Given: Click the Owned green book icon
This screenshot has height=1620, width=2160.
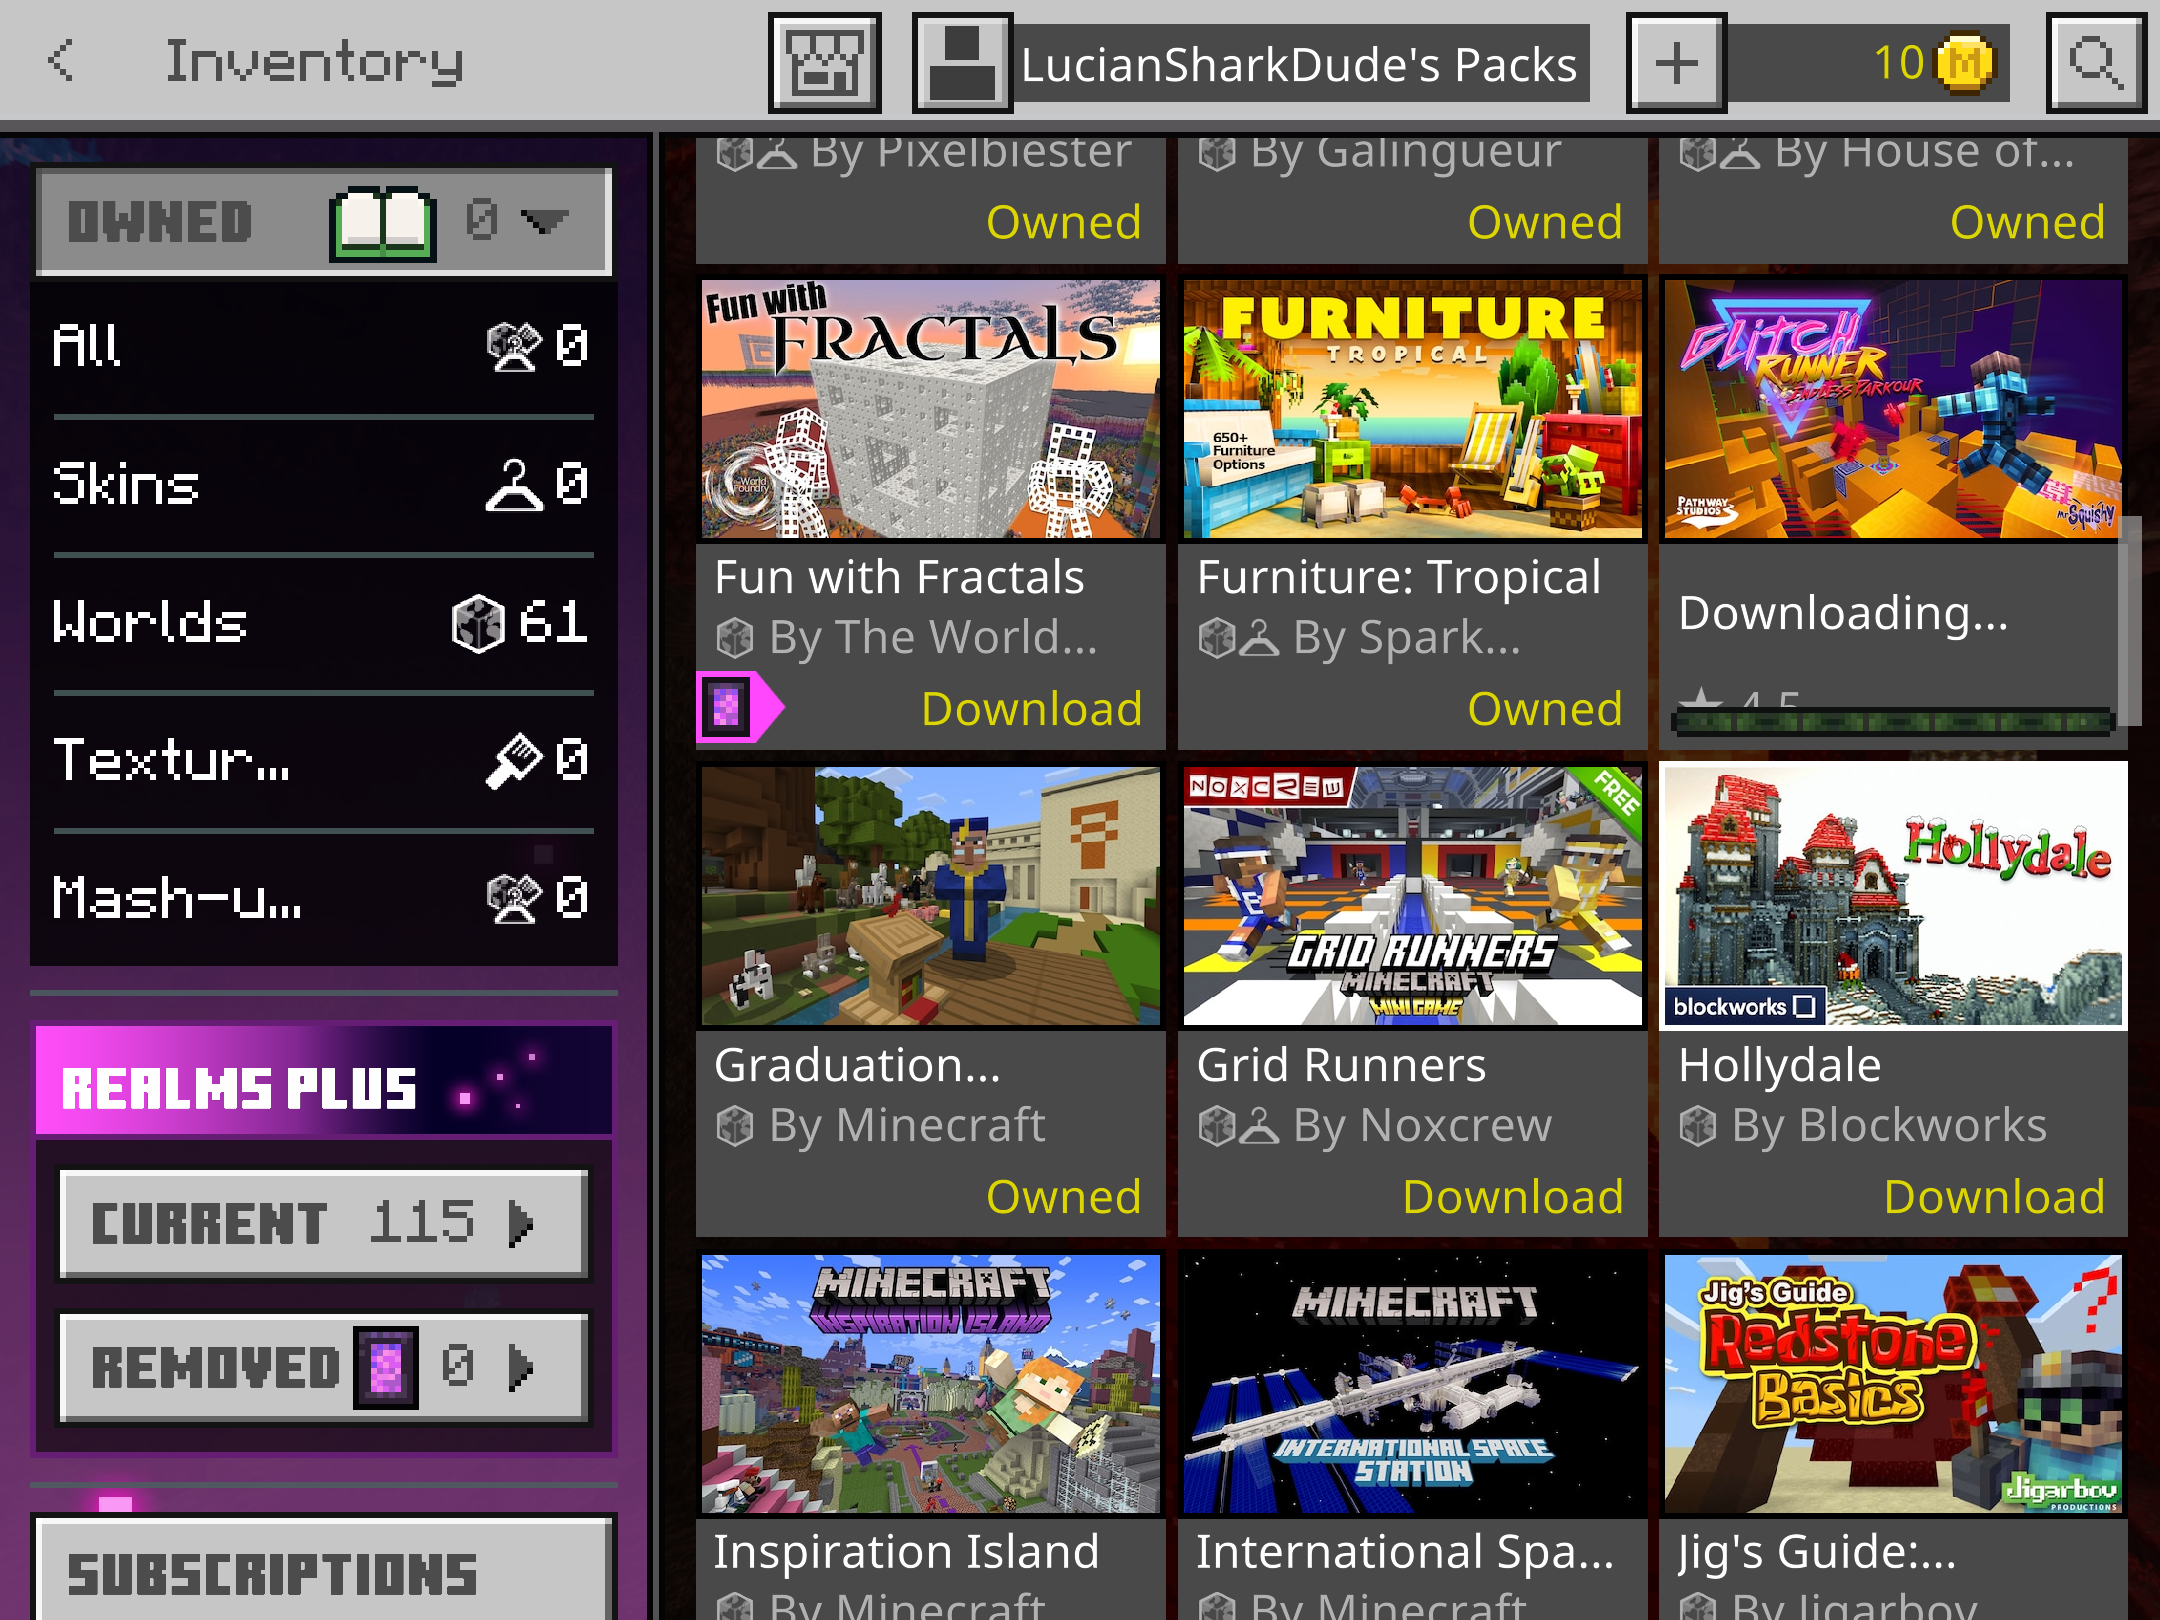Looking at the screenshot, I should [x=383, y=222].
